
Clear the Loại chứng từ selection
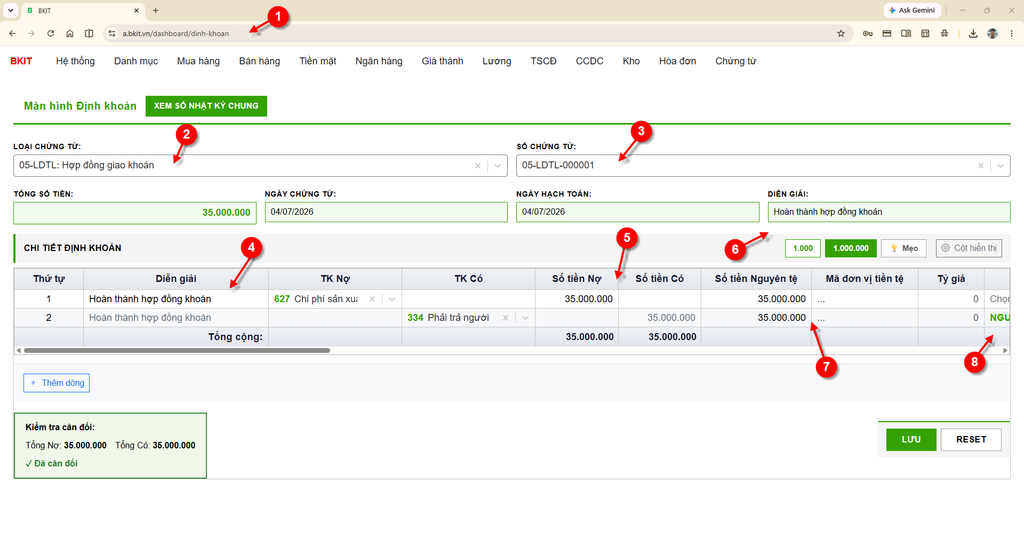(477, 166)
